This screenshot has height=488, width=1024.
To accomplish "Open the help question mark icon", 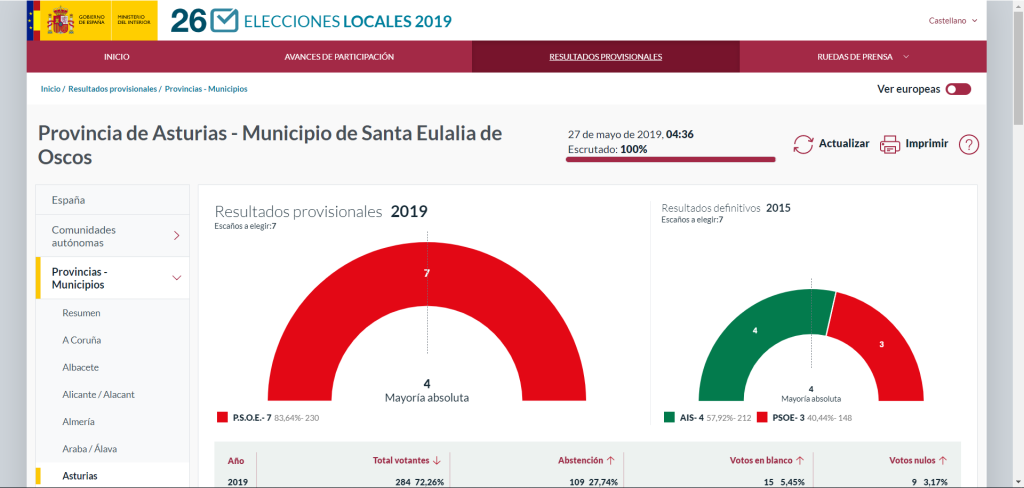I will 968,144.
